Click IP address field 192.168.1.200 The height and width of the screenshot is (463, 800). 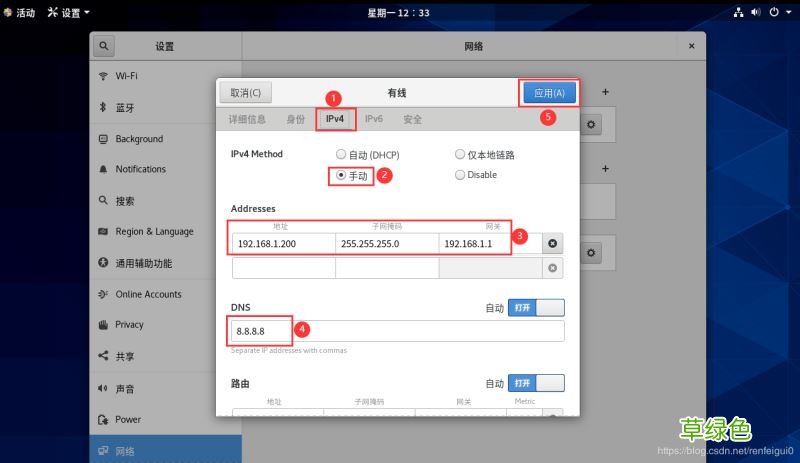[284, 243]
